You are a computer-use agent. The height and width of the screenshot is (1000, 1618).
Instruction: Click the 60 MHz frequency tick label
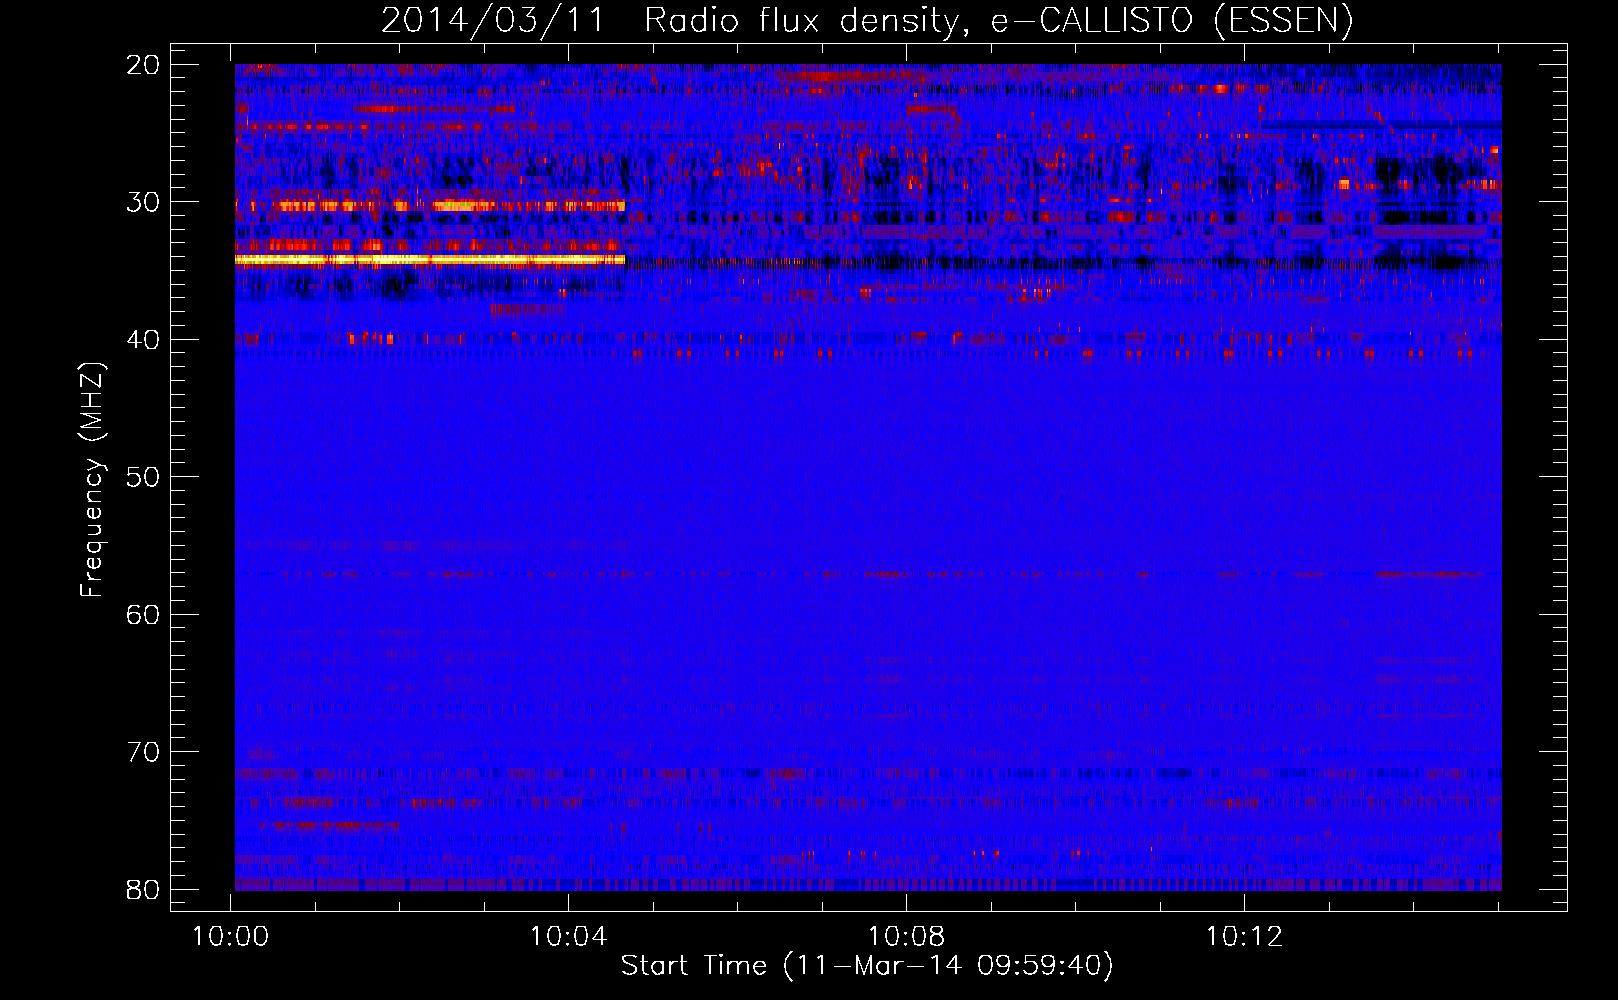[143, 614]
